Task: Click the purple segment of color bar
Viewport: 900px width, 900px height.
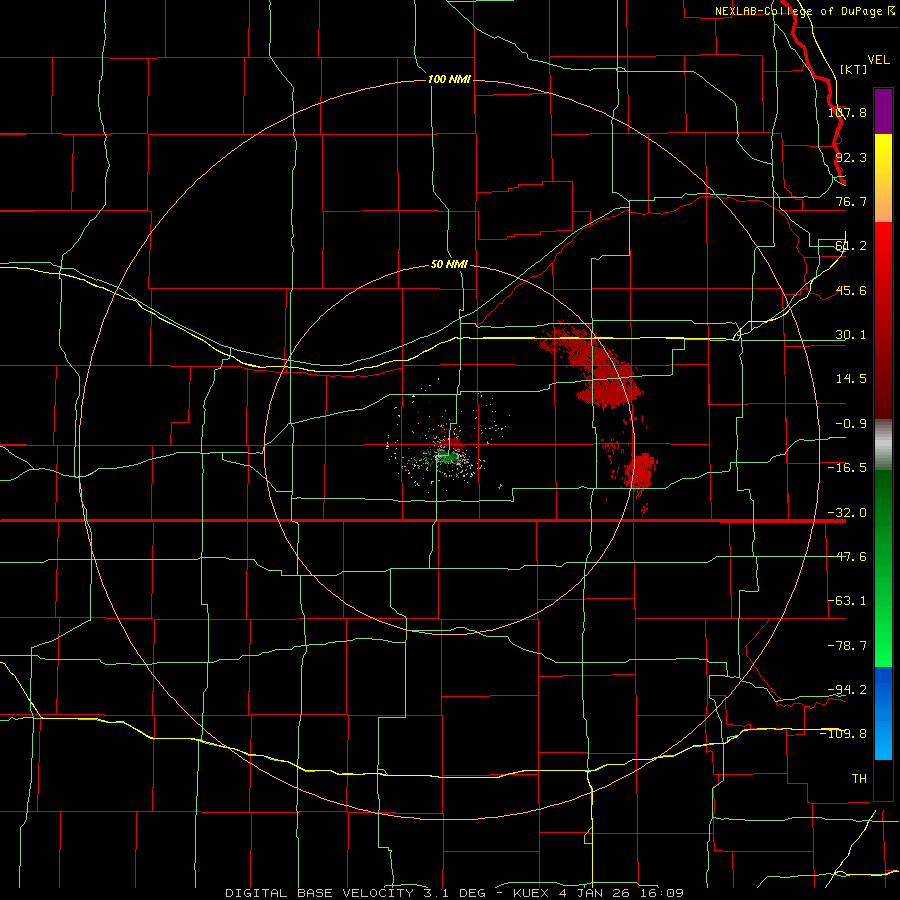Action: [x=883, y=111]
